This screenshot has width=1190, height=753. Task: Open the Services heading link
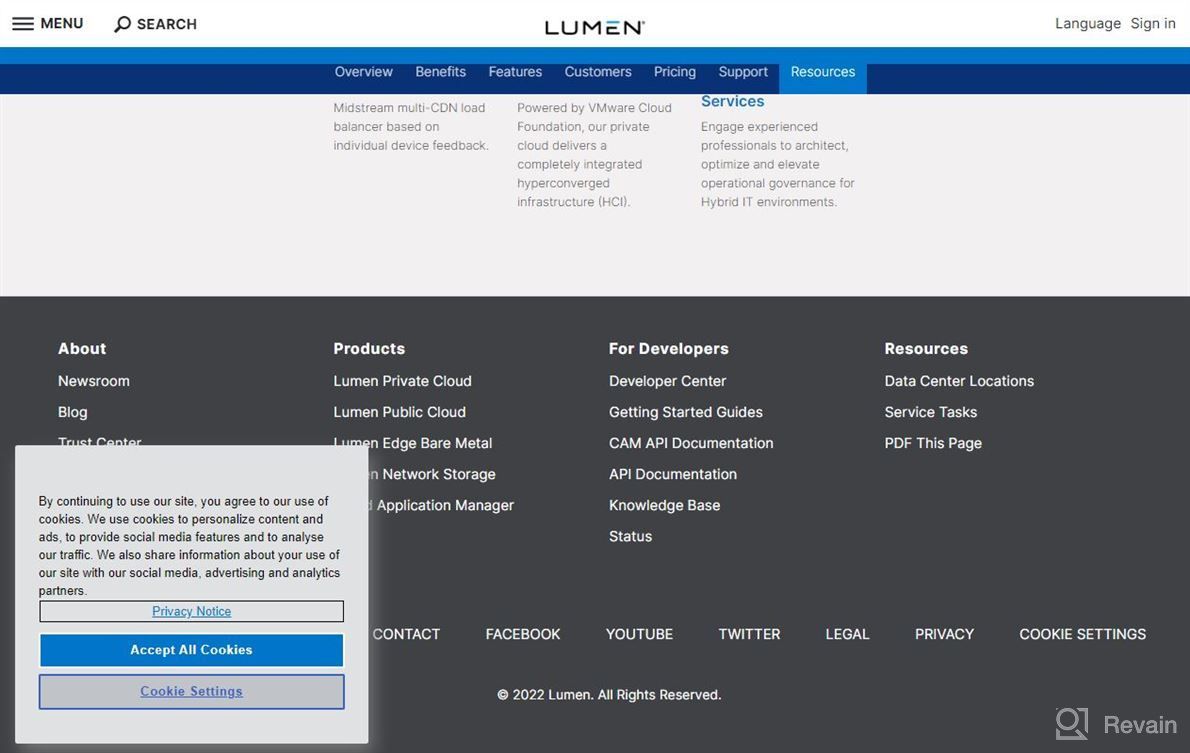732,102
